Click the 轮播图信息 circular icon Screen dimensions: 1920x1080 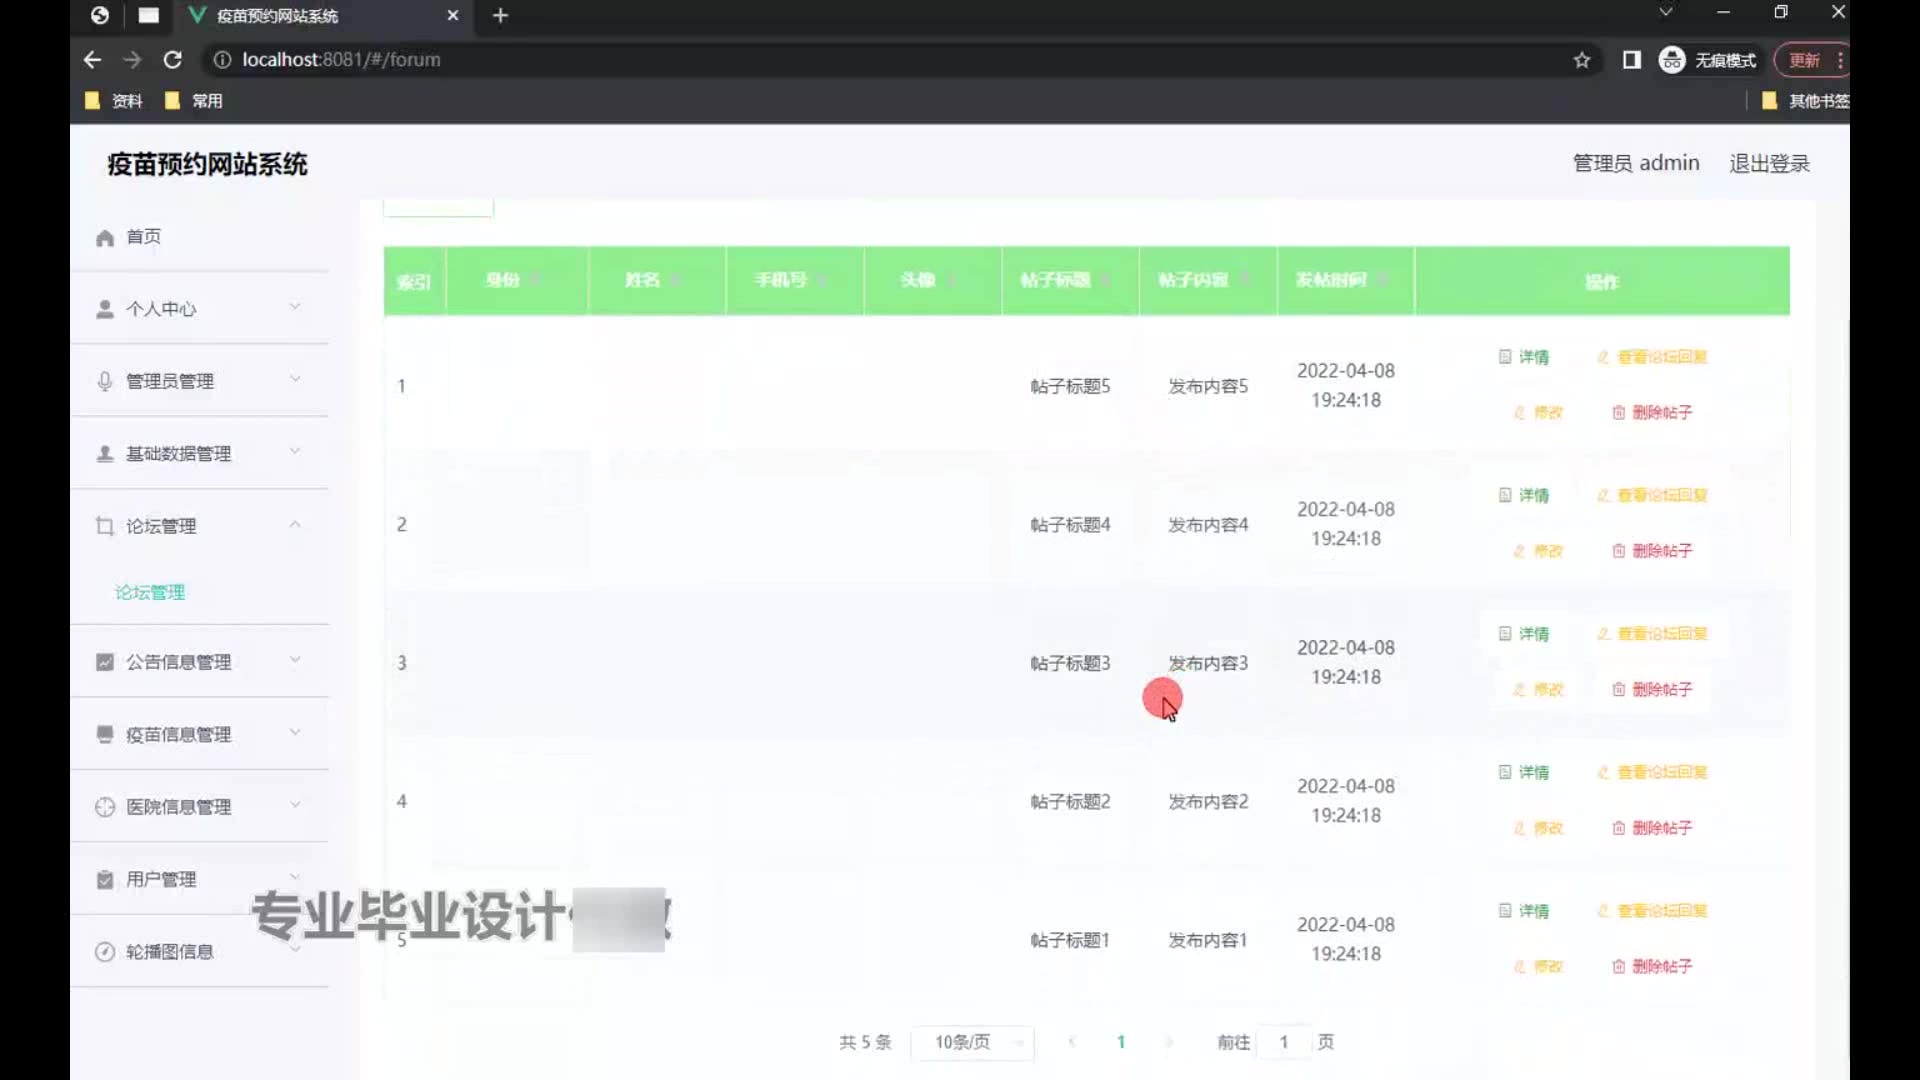click(x=105, y=951)
